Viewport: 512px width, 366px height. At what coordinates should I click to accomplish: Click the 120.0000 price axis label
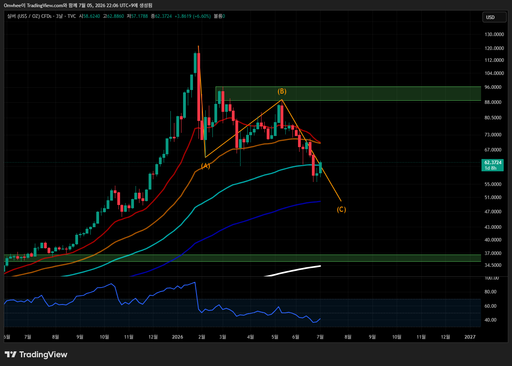494,48
